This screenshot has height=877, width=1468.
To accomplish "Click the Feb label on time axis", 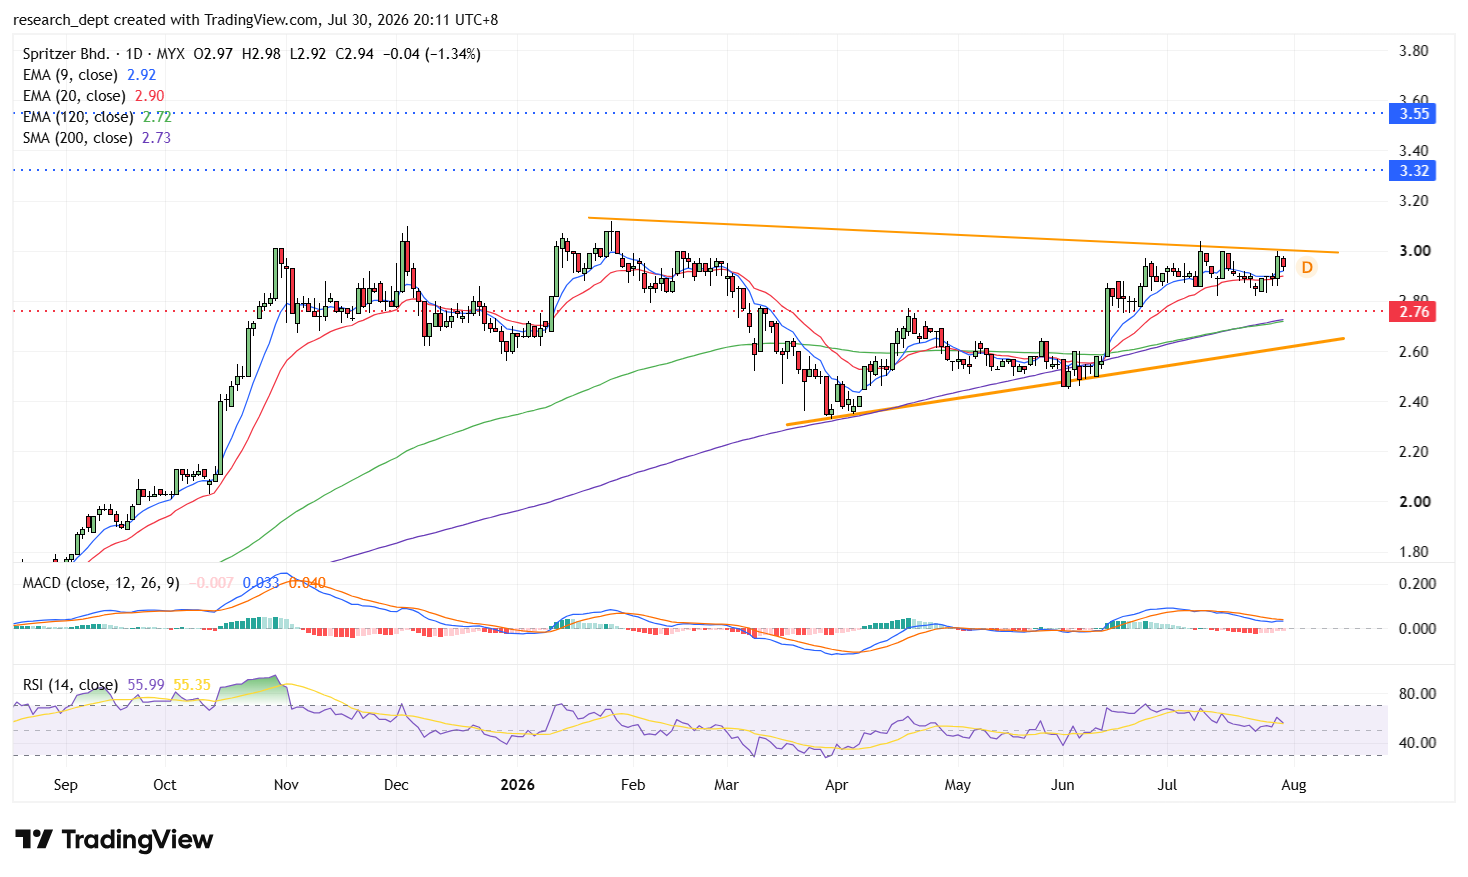I will click(x=633, y=785).
